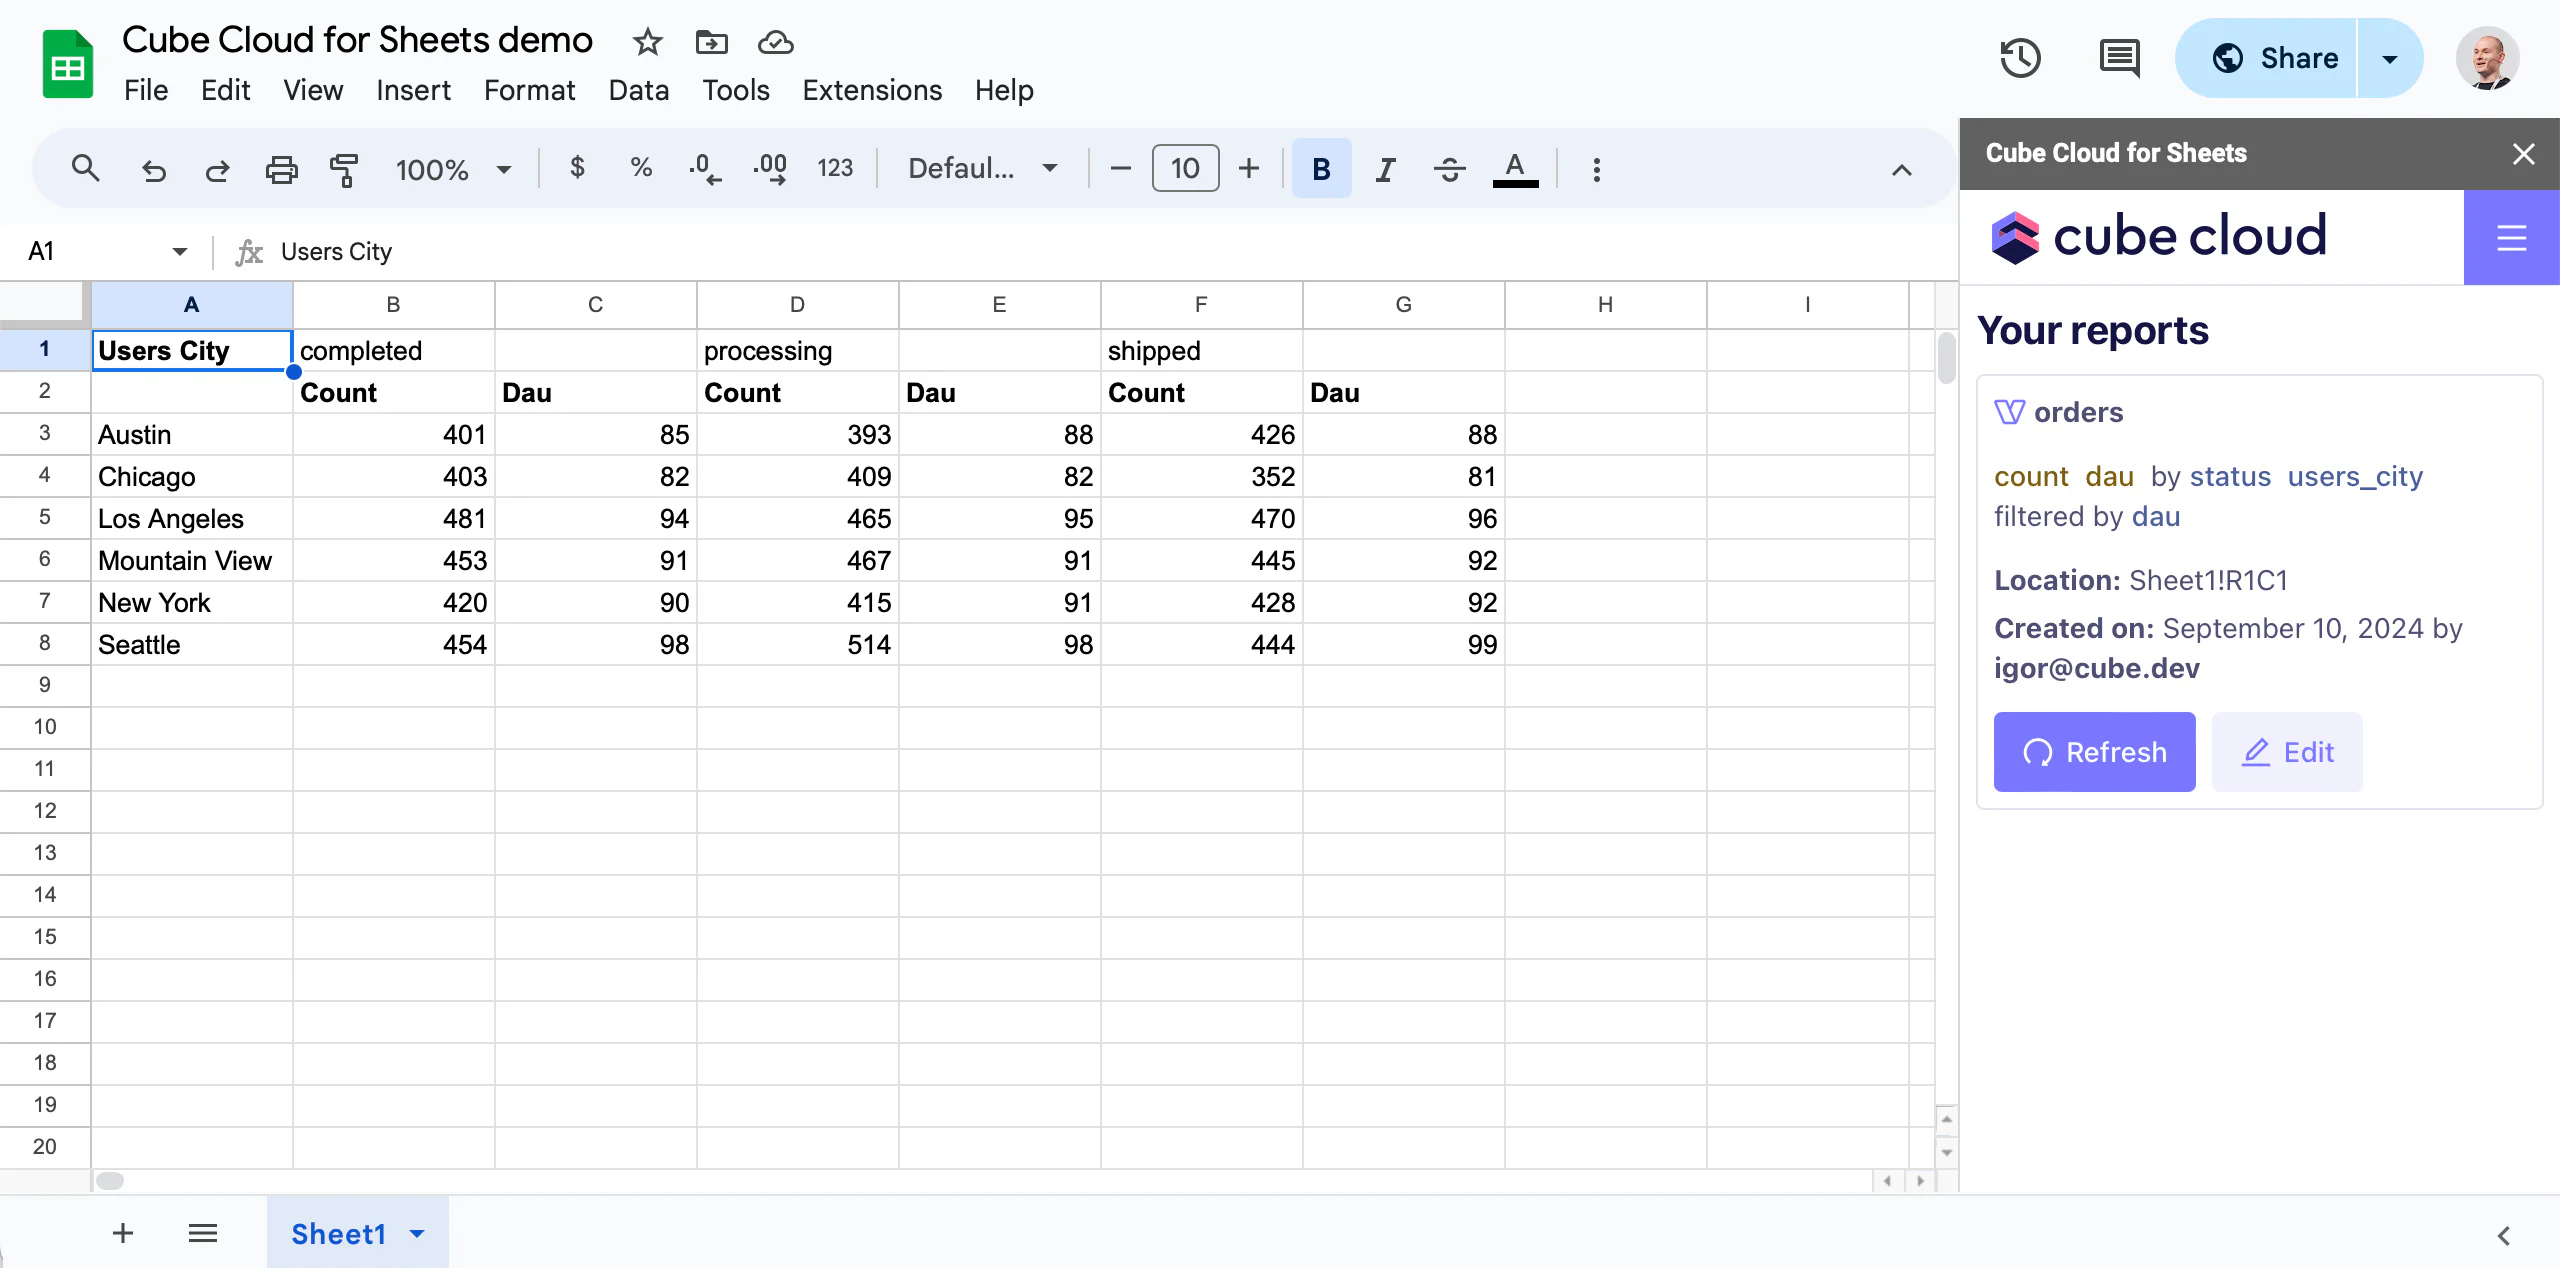Star the Cube Cloud for Sheets demo
Screen dimensions: 2560x1268
[x=647, y=42]
